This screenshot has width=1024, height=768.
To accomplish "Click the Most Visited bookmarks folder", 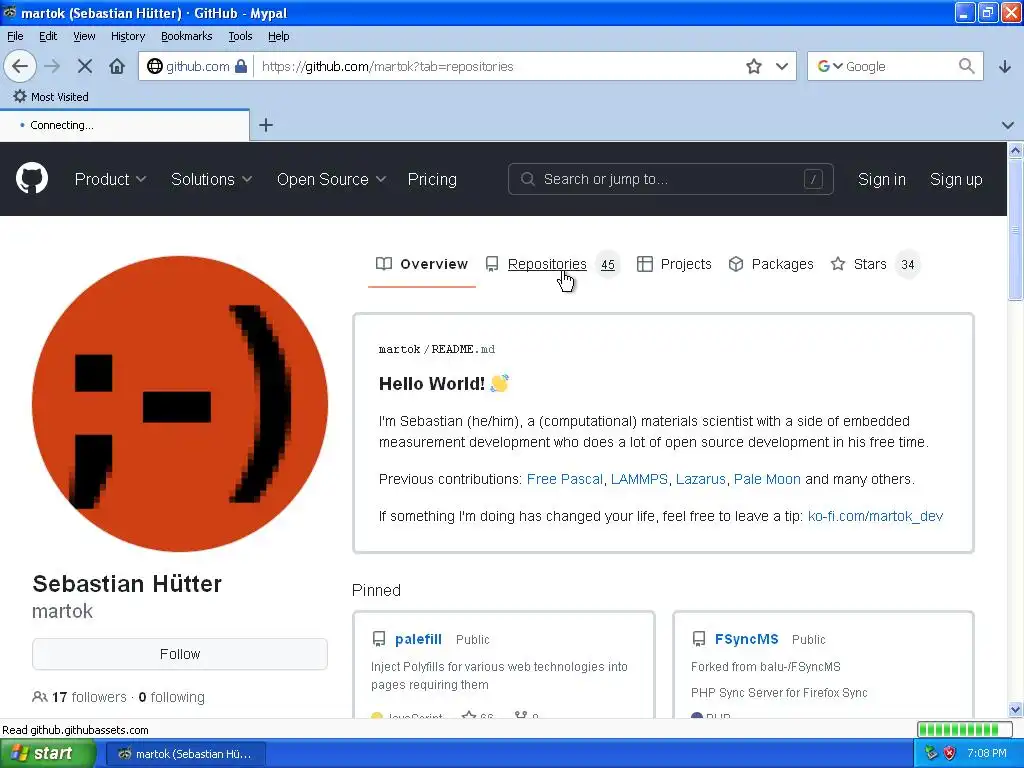I will (51, 96).
